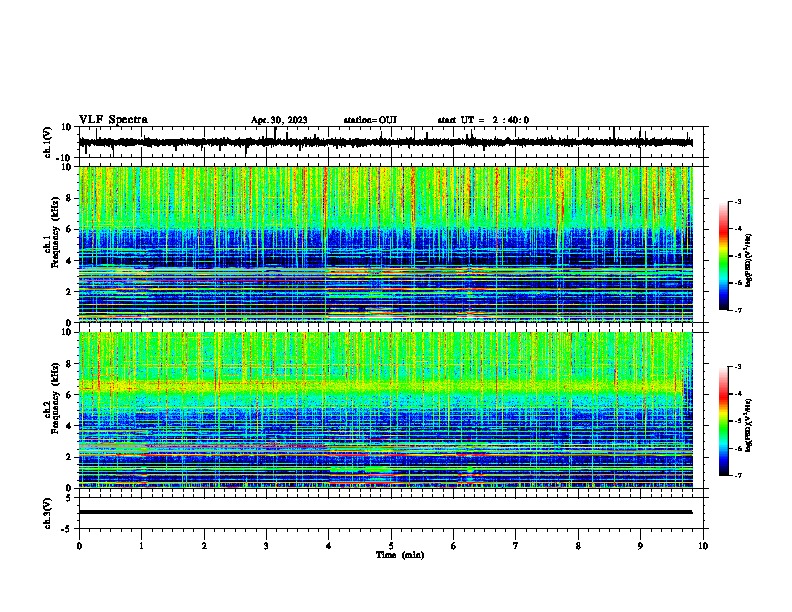Image resolution: width=792 pixels, height=612 pixels.
Task: Click tick label "1" on the Time axis
Action: click(141, 546)
